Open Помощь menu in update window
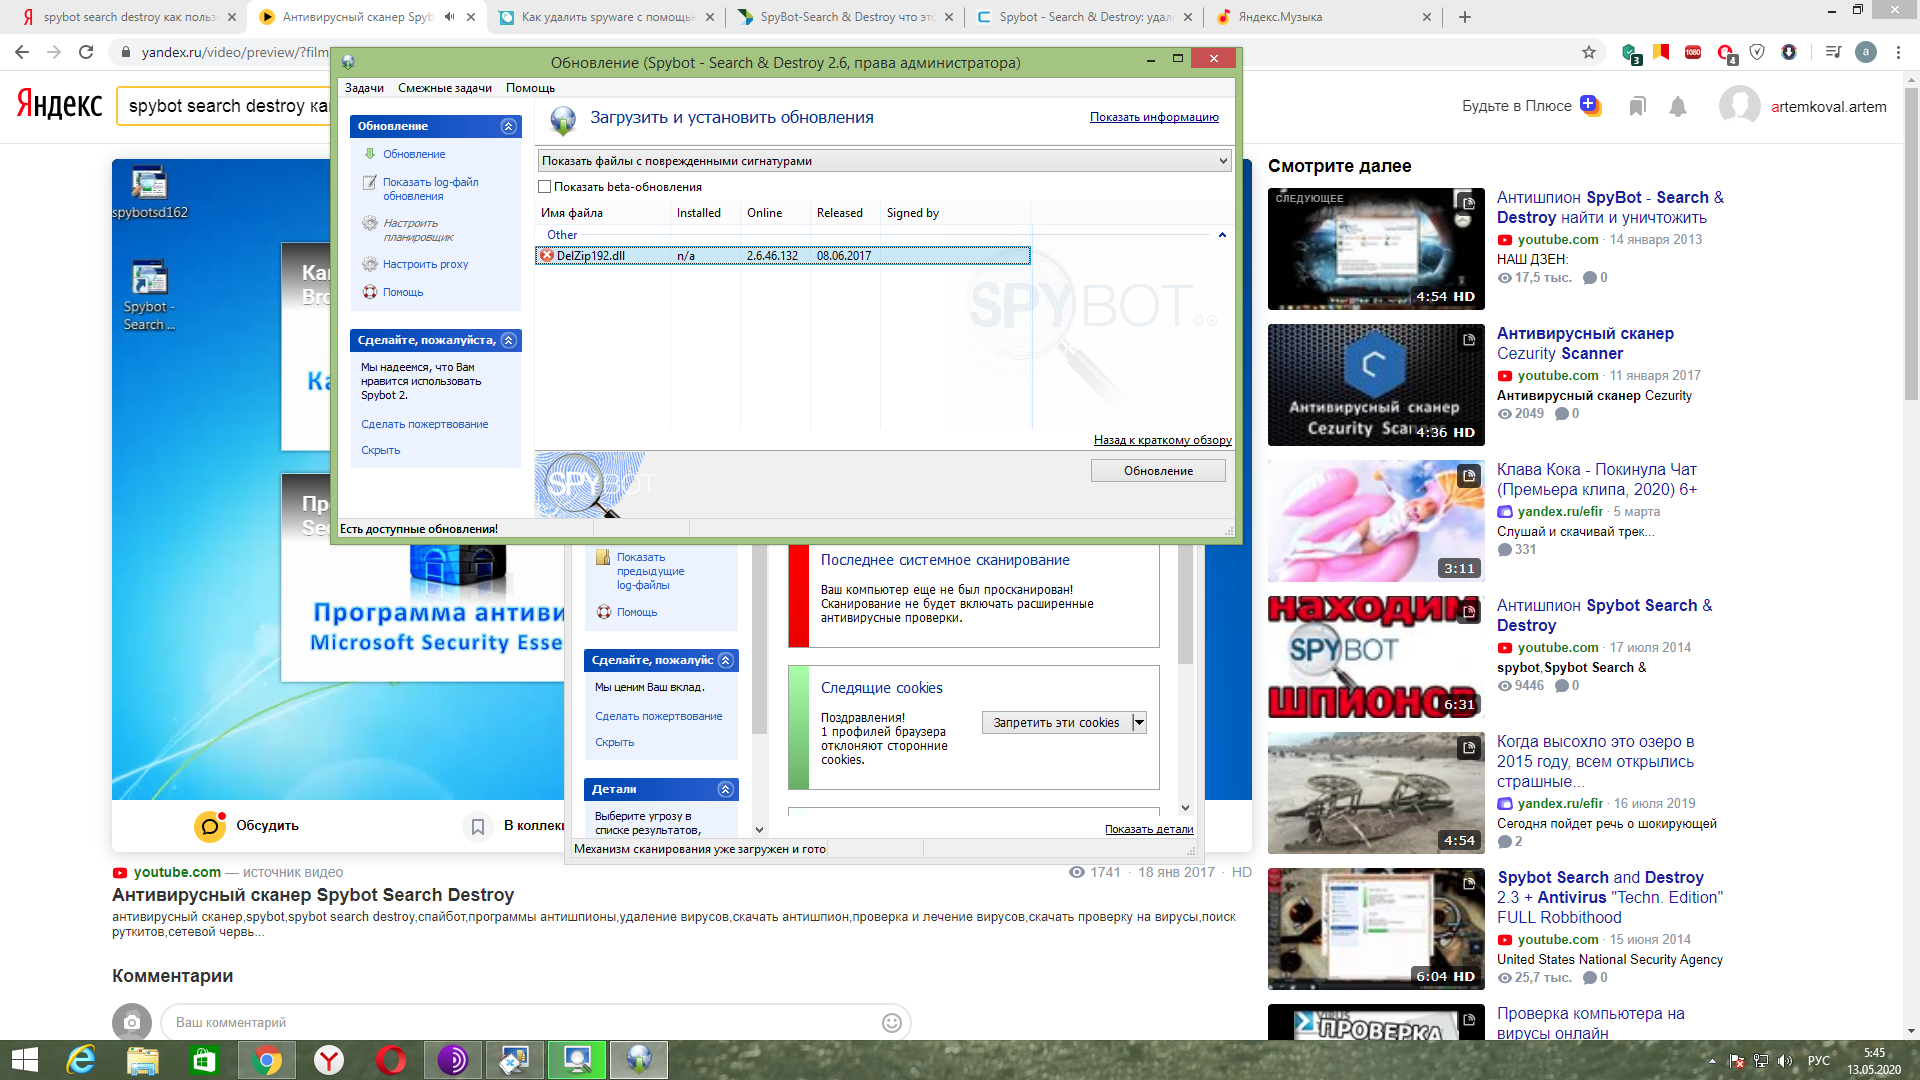 530,88
